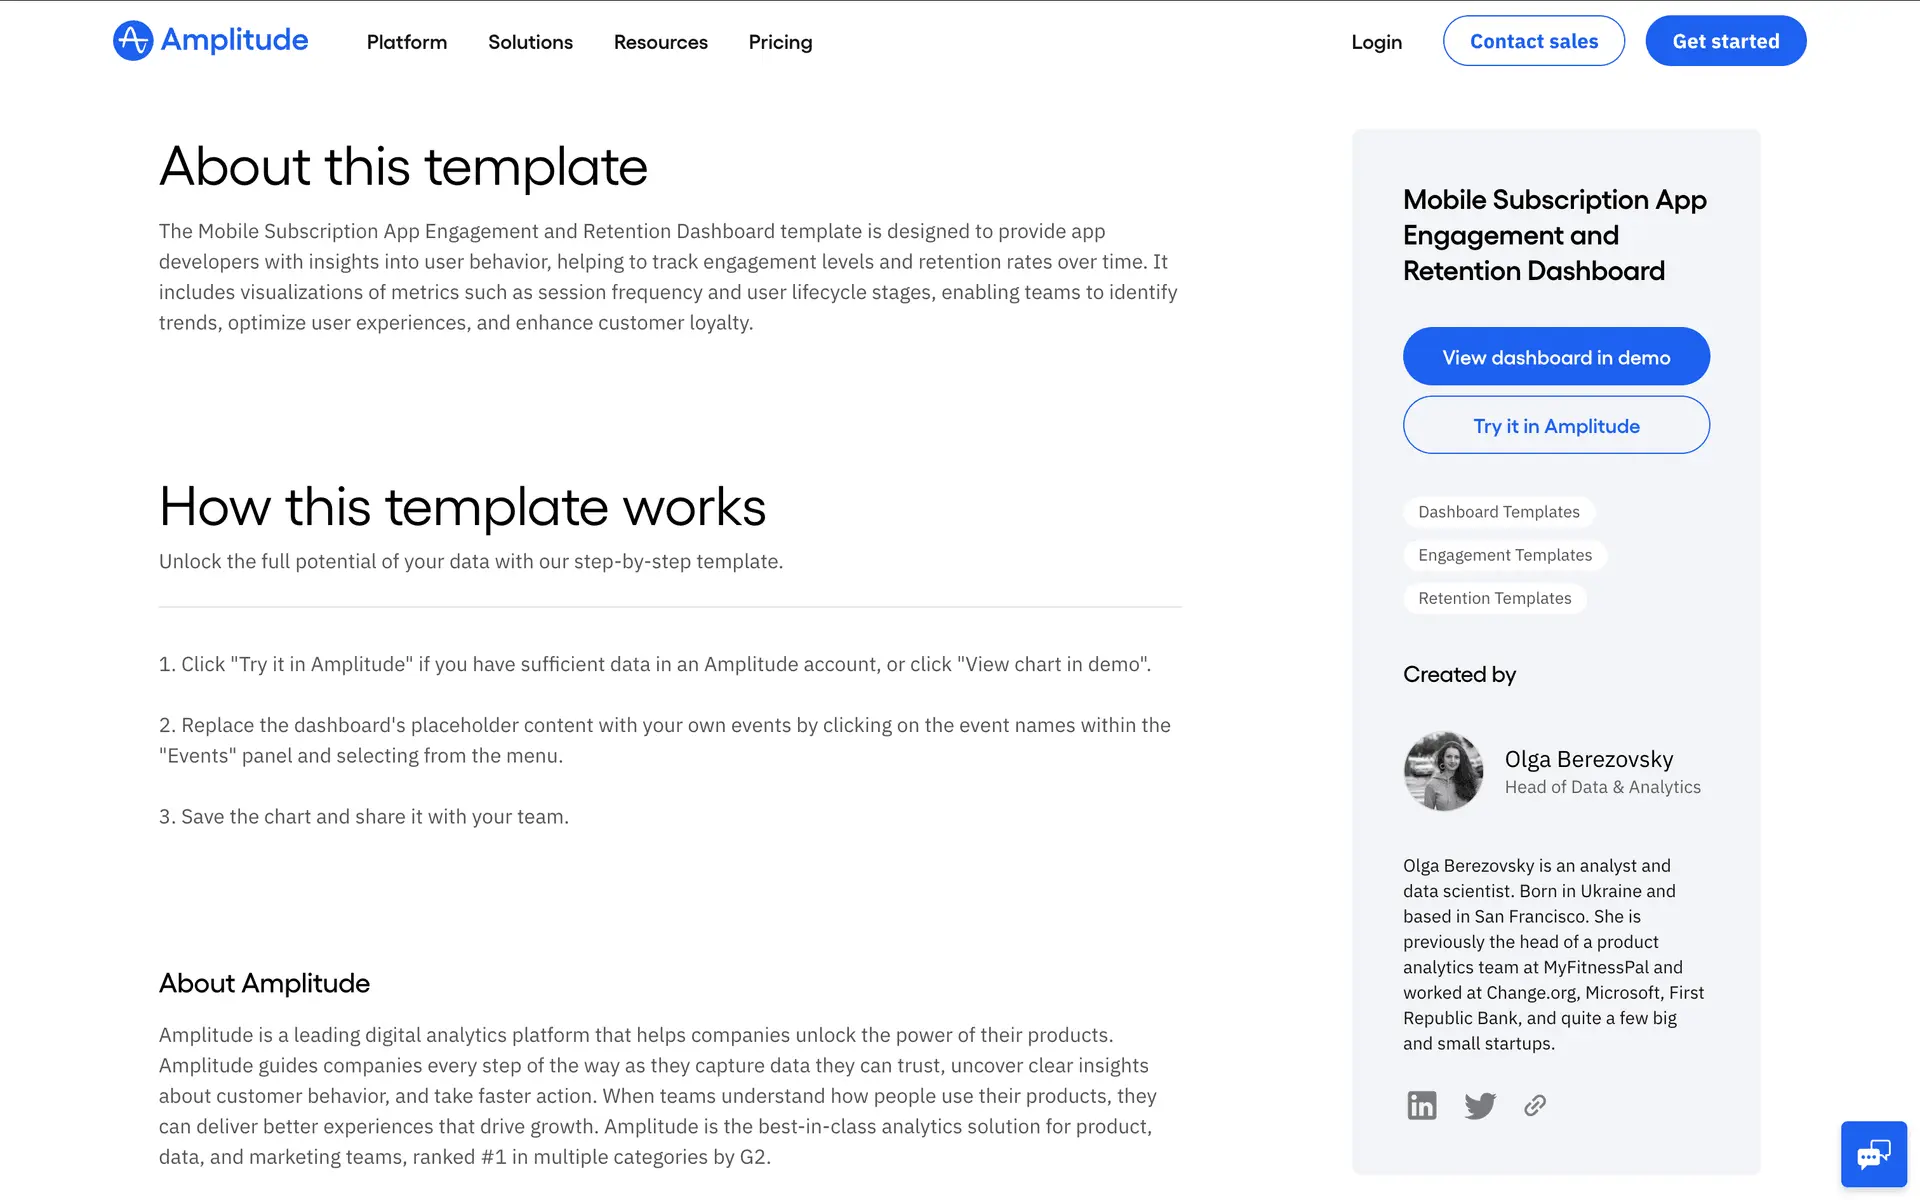Select the Engagement Templates tag
The image size is (1920, 1200).
point(1504,555)
